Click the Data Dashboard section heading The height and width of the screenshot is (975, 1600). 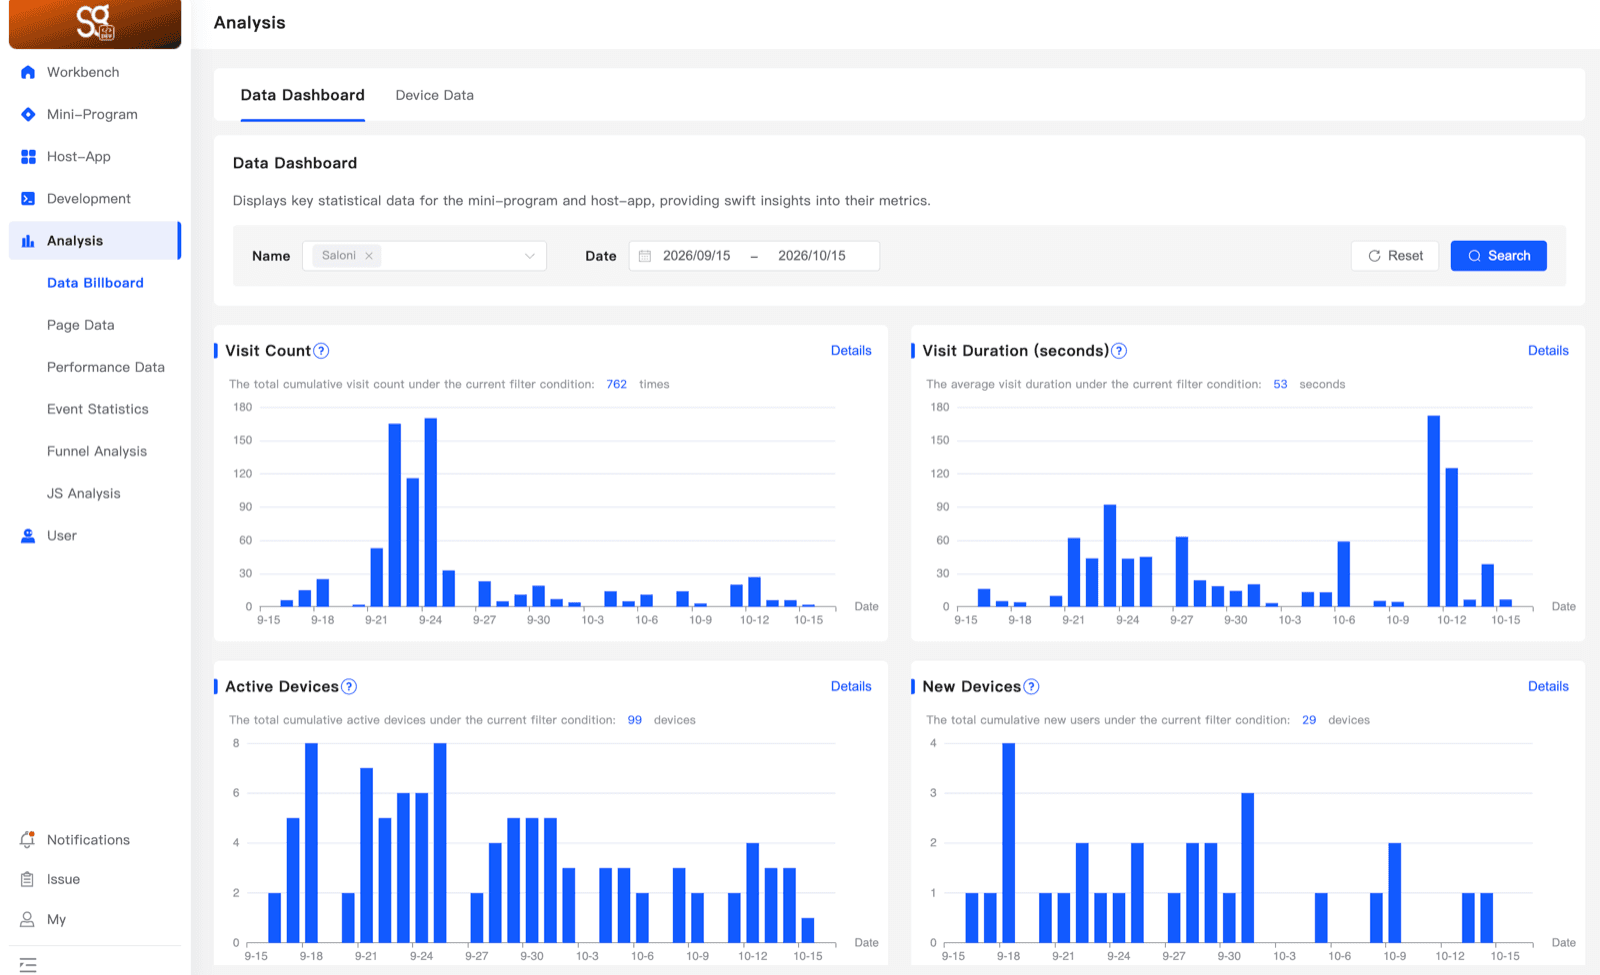pyautogui.click(x=295, y=163)
